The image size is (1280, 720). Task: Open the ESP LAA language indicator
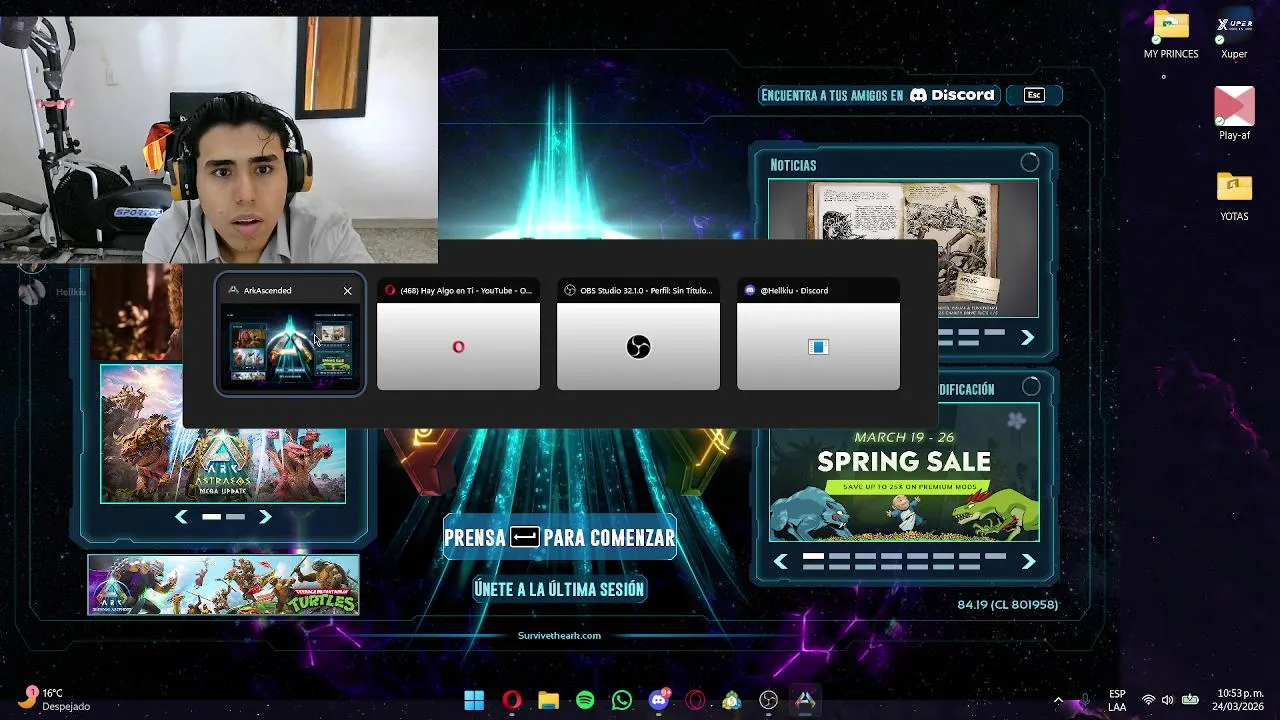pyautogui.click(x=1117, y=700)
